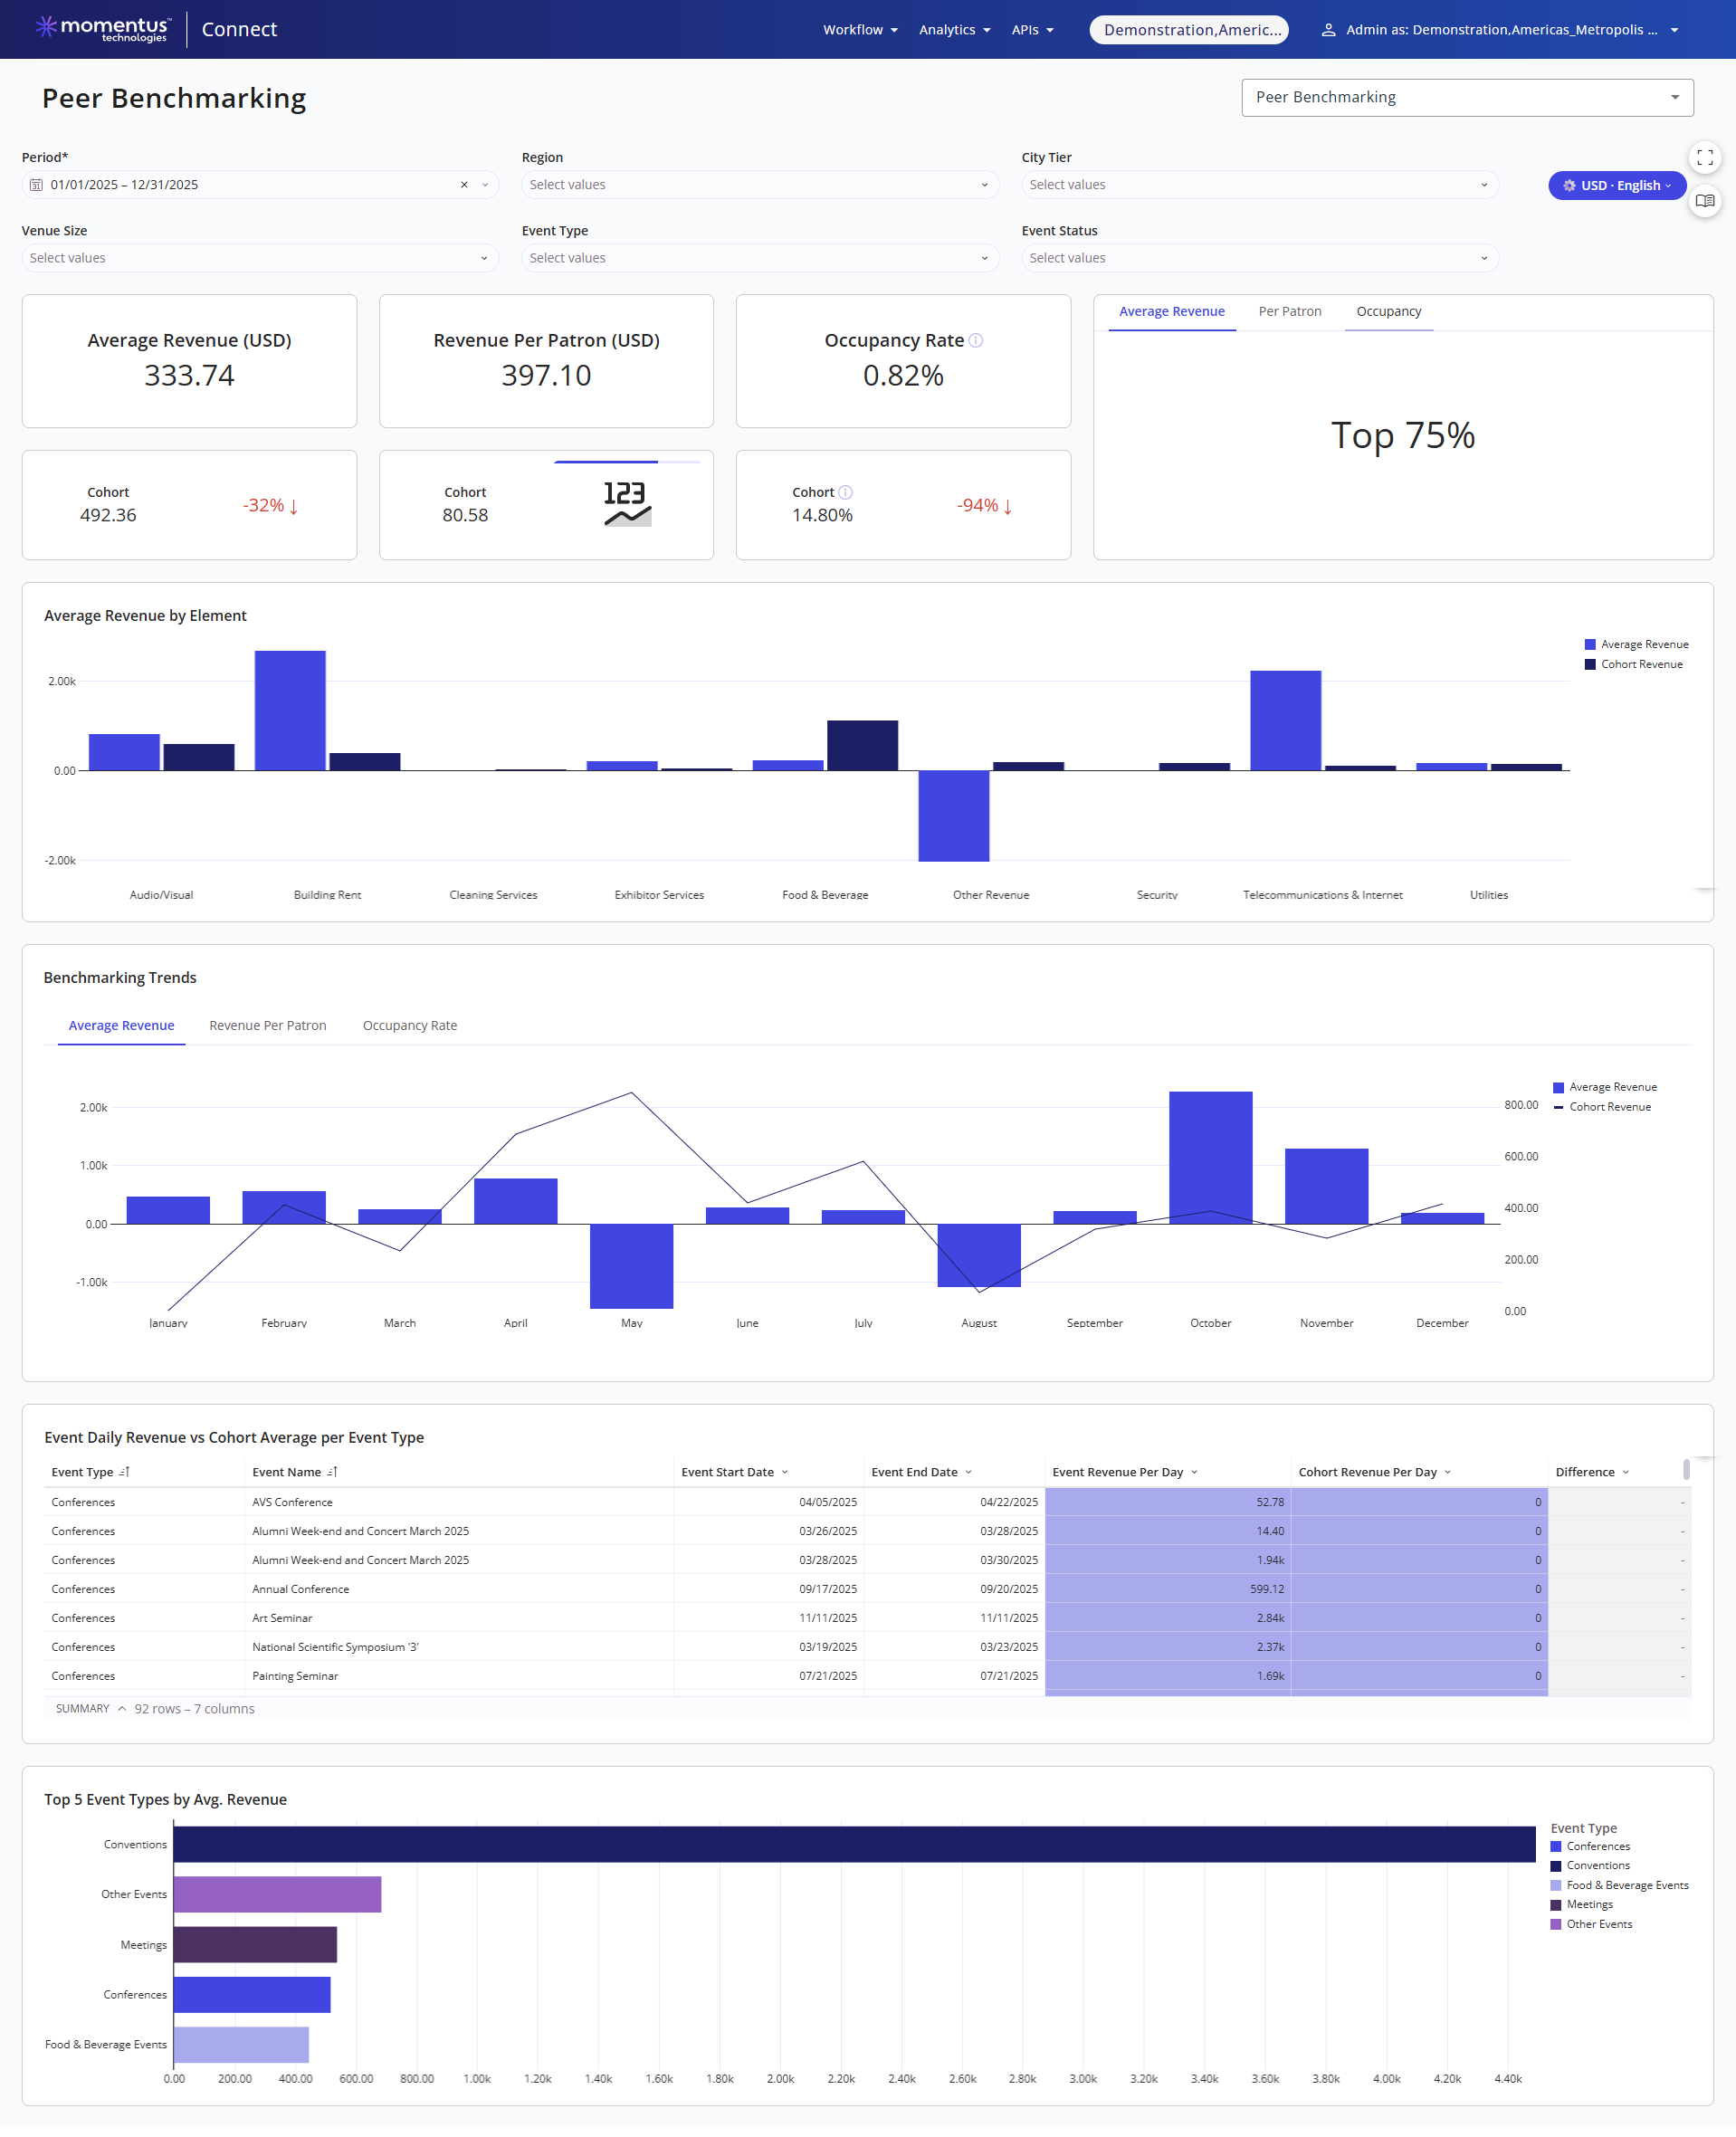The image size is (1736, 2137).
Task: Toggle Cohort Revenue legend in trends chart
Action: (x=1601, y=1107)
